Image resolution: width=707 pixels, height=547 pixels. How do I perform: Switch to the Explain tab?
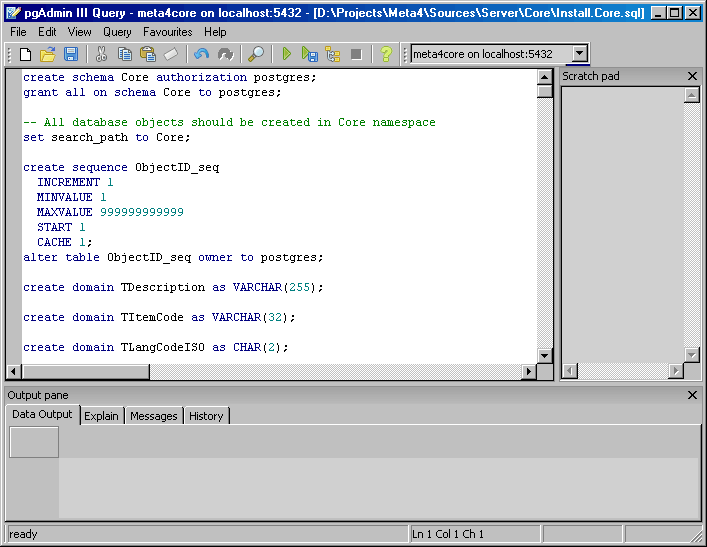(x=101, y=416)
